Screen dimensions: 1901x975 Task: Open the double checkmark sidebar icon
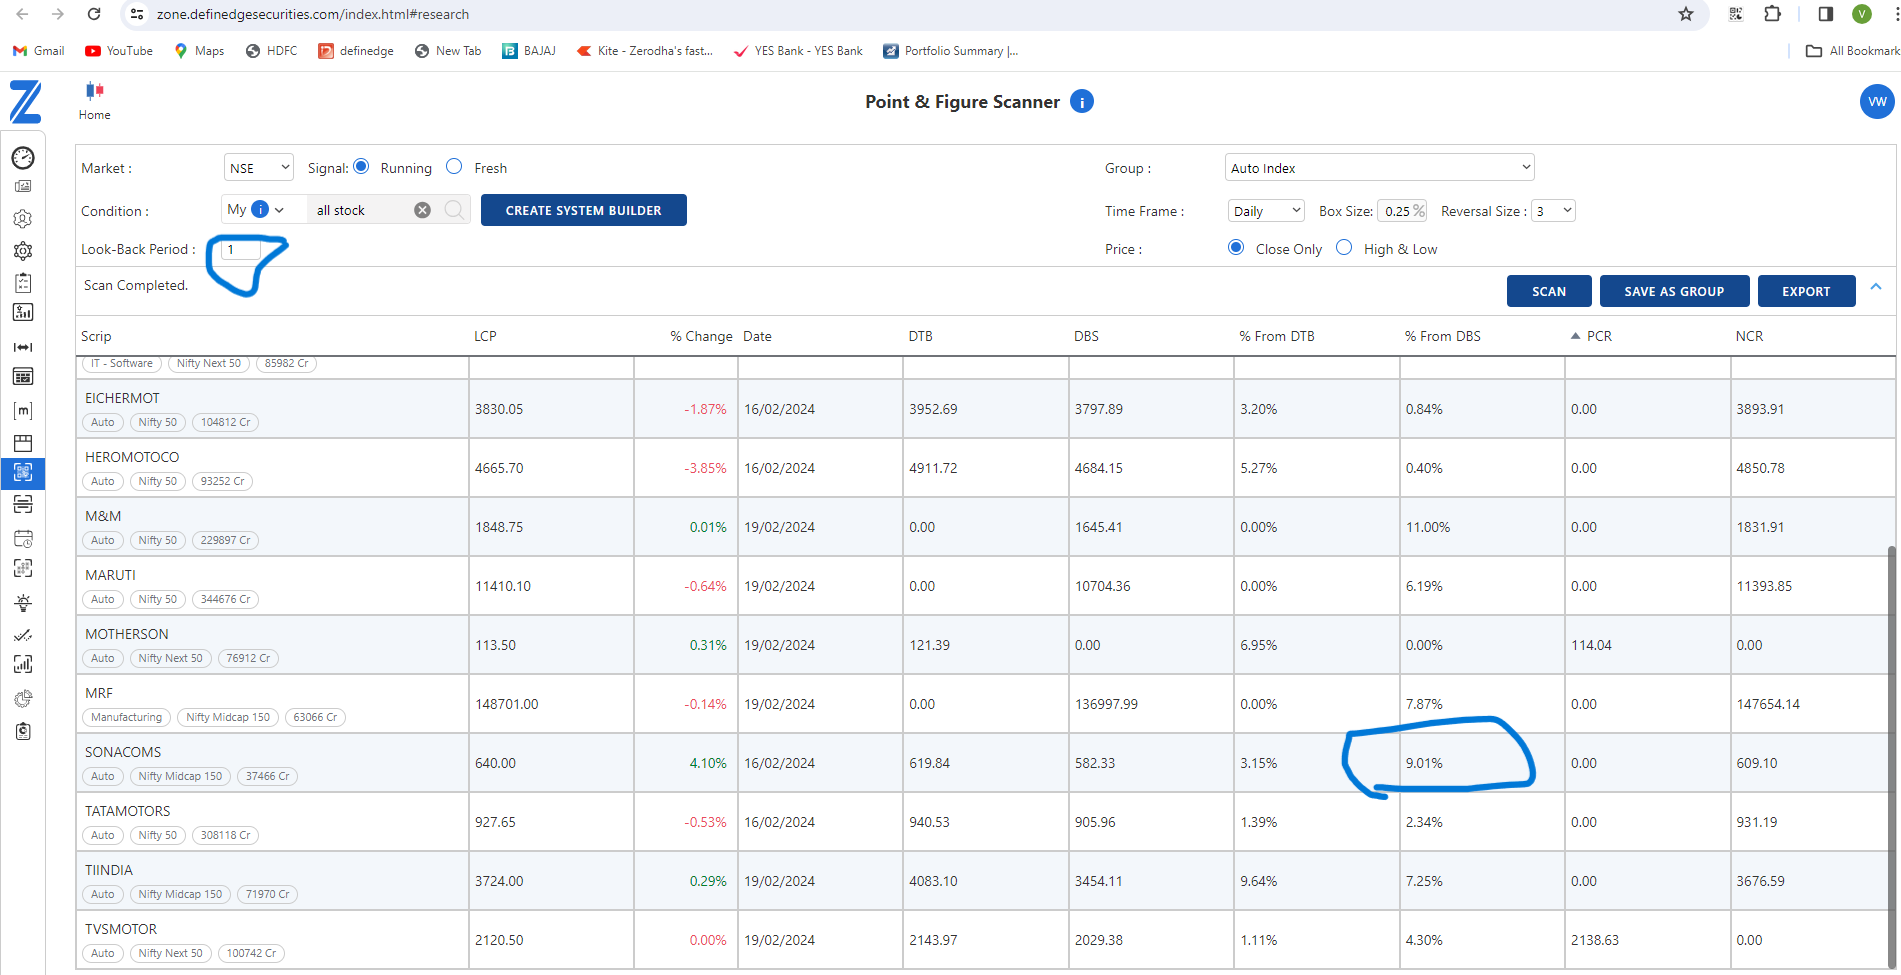tap(23, 635)
